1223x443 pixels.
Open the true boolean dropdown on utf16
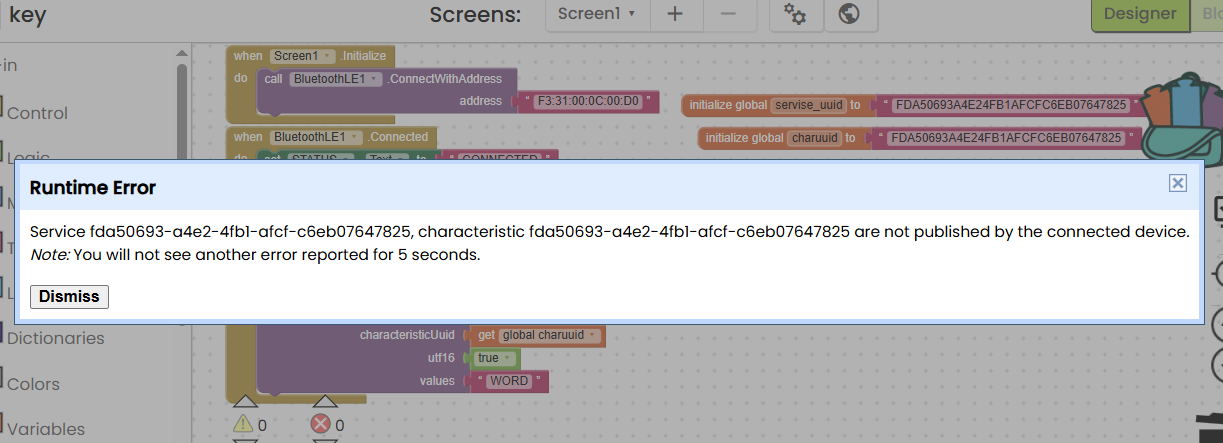point(496,358)
